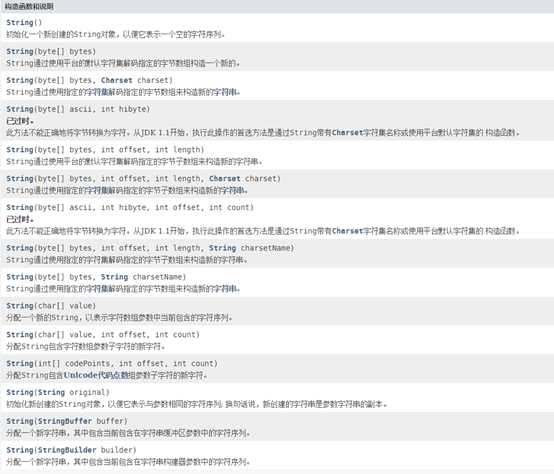Viewport: 554px width, 474px height.
Task: Click String parameter type in String(byte[] bytes, String charsetName)
Action: (114, 277)
